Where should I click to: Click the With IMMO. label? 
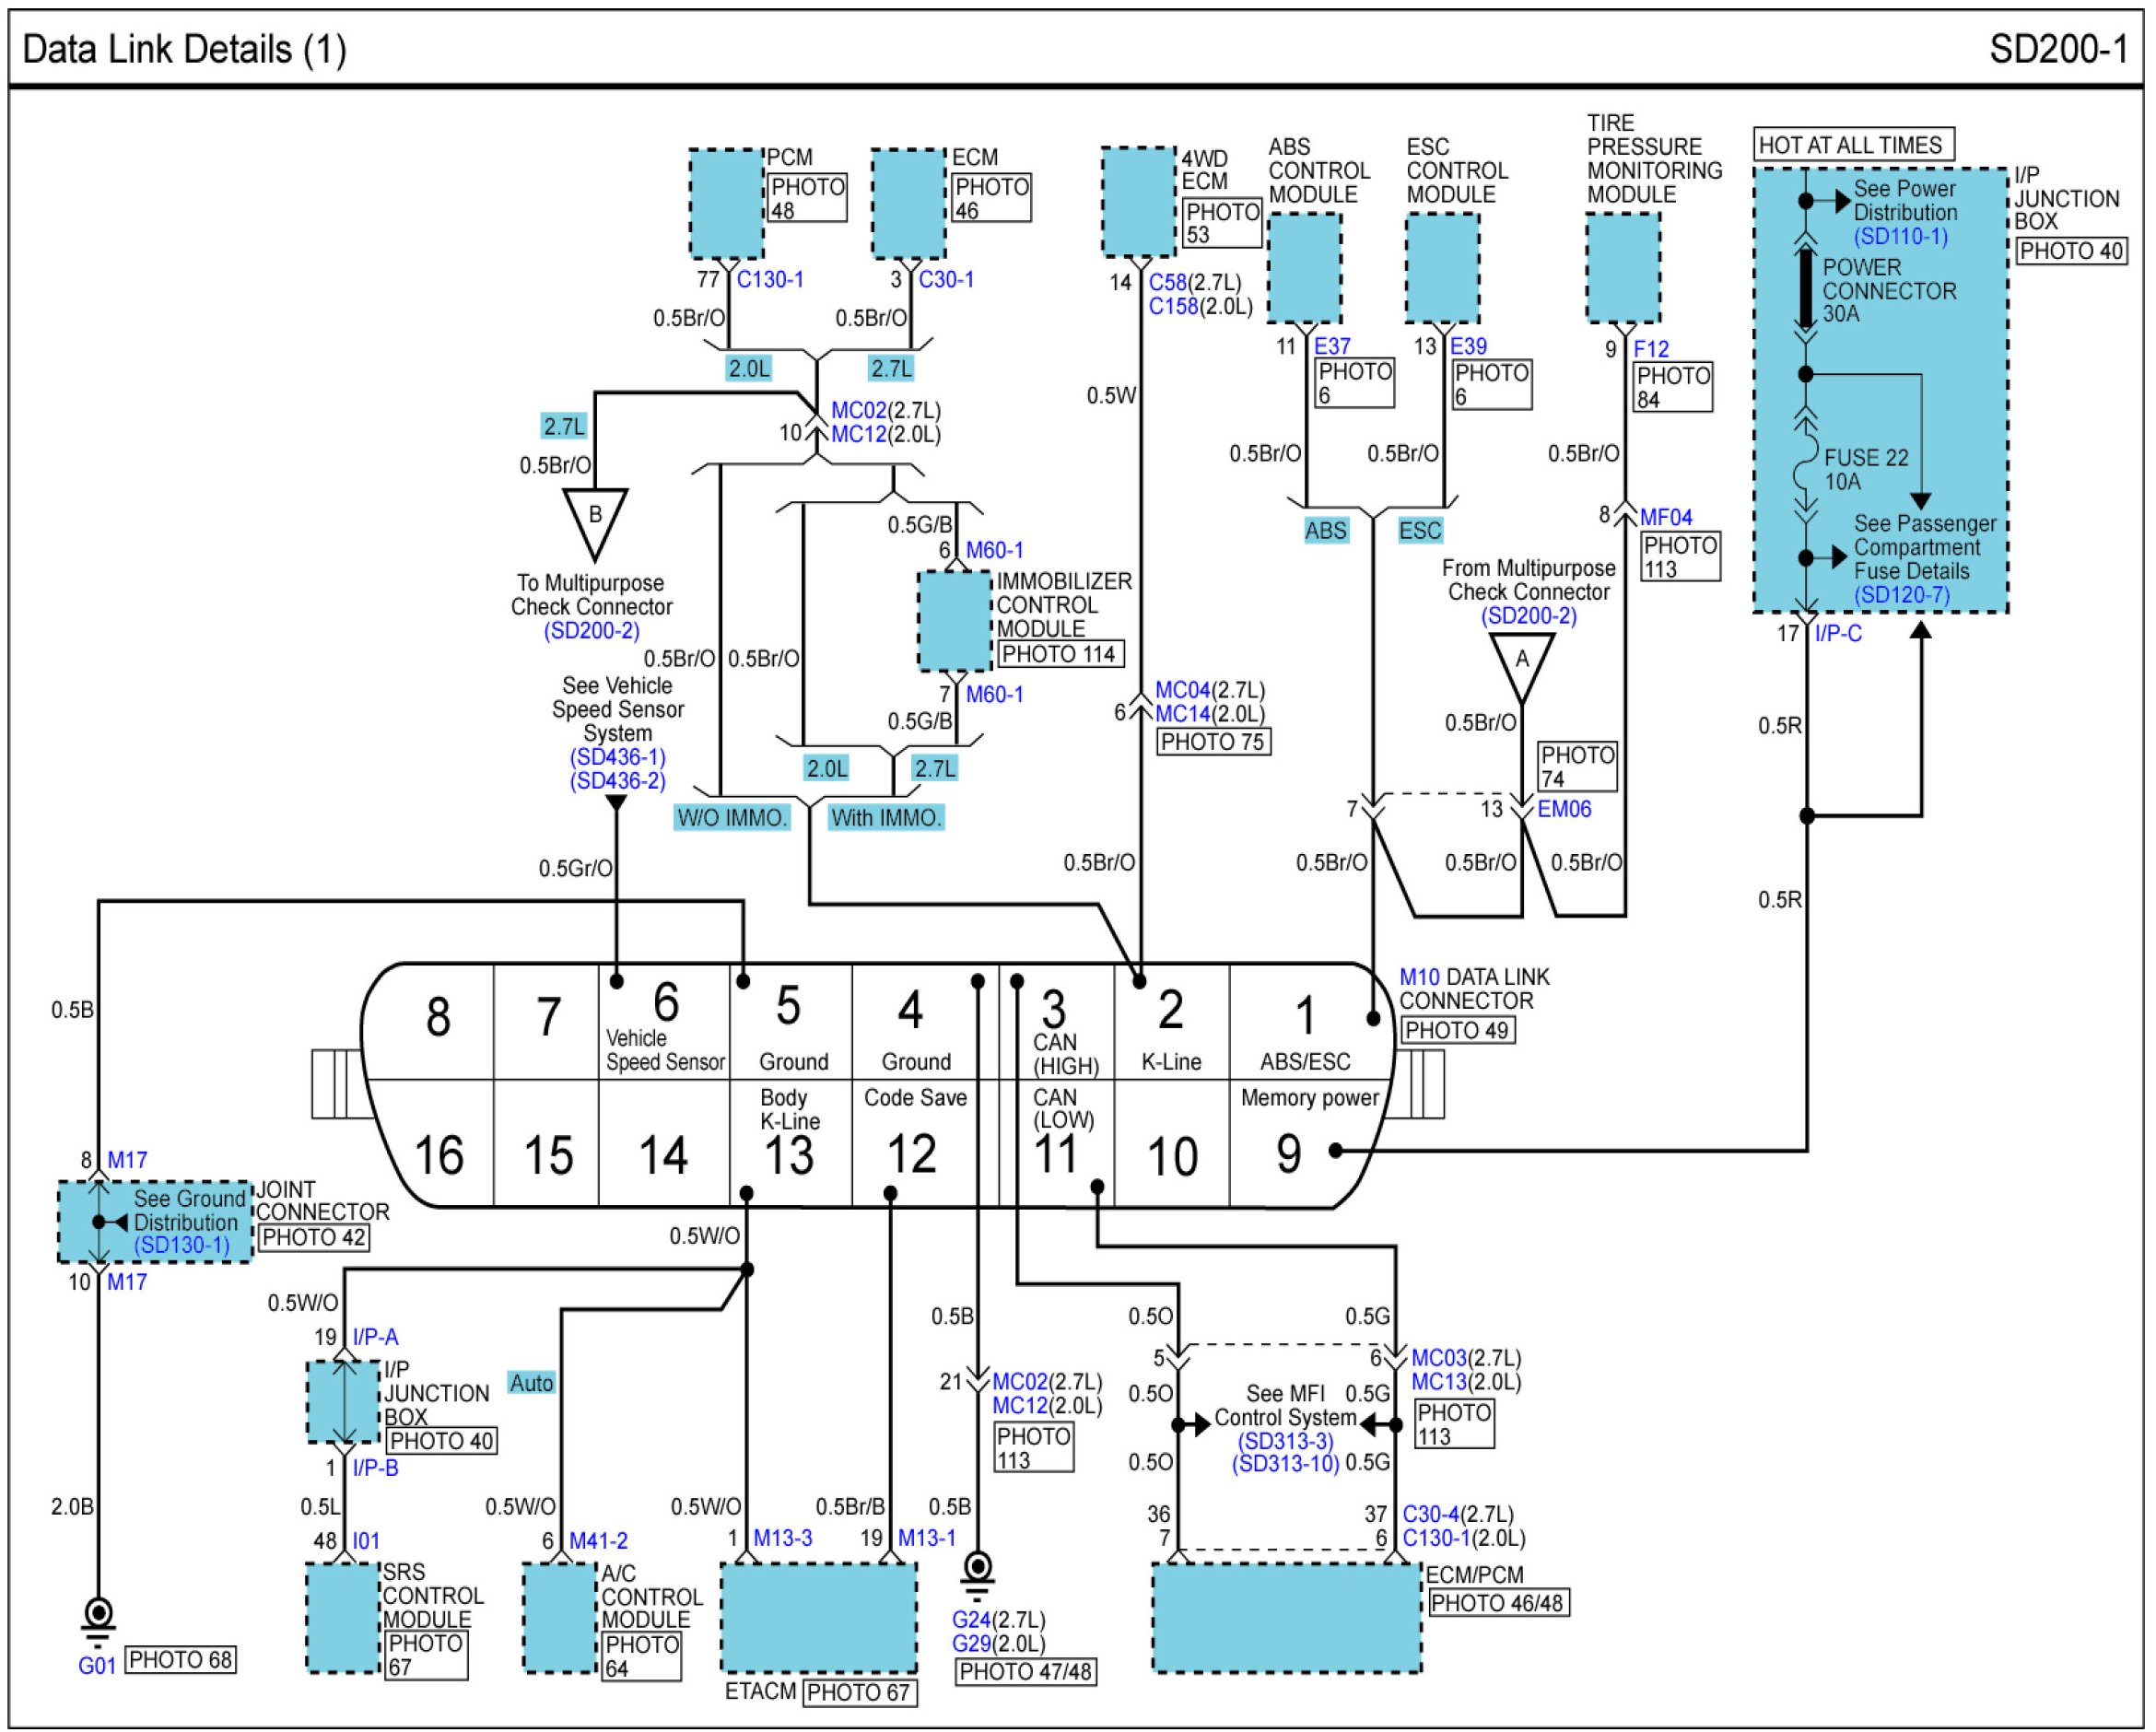click(x=885, y=818)
